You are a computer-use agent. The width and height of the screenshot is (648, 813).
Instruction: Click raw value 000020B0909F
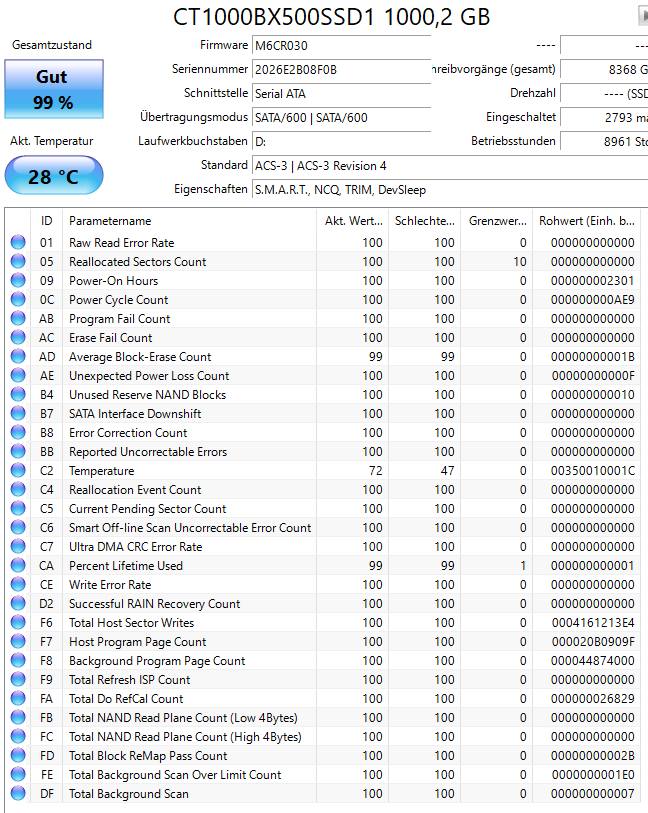(x=593, y=642)
